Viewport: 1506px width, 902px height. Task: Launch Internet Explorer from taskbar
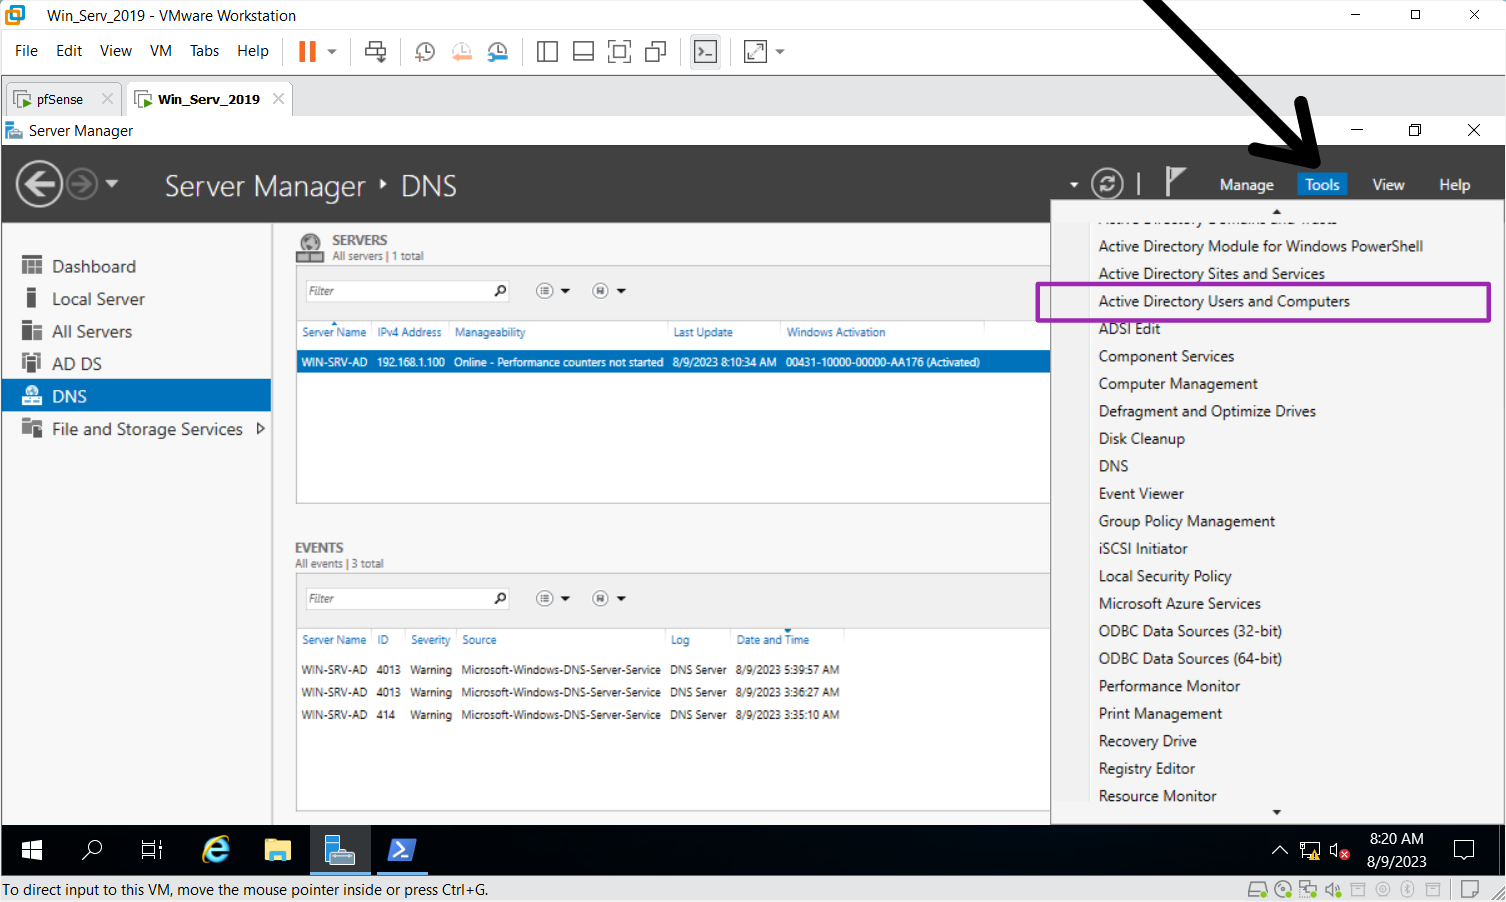(x=216, y=850)
